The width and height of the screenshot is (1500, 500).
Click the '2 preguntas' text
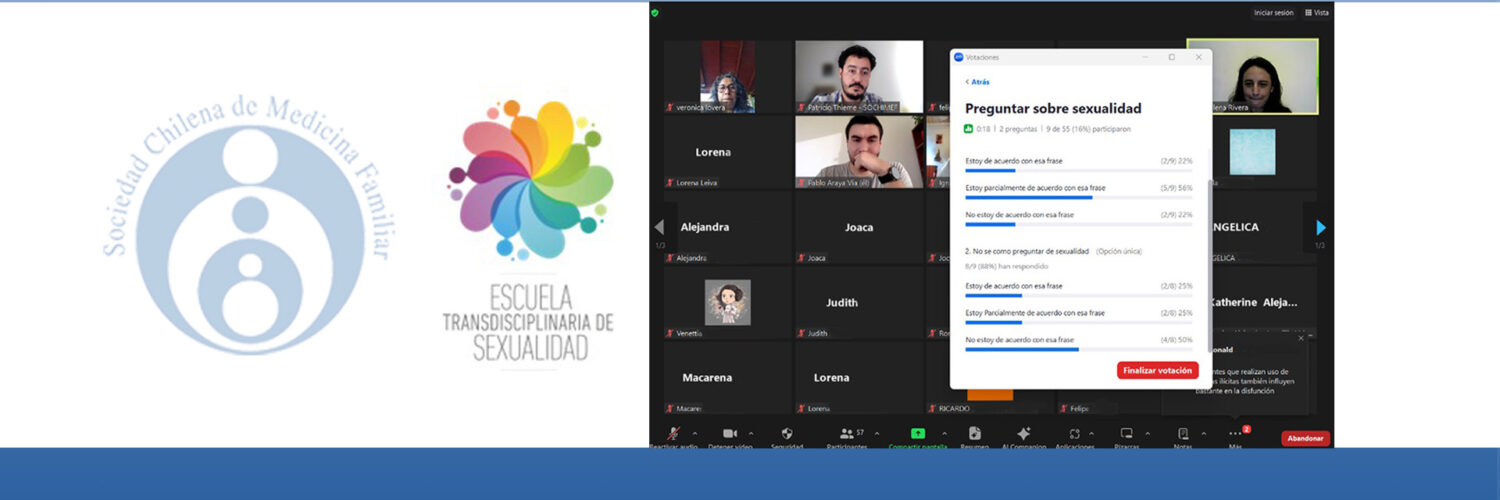coord(1016,129)
